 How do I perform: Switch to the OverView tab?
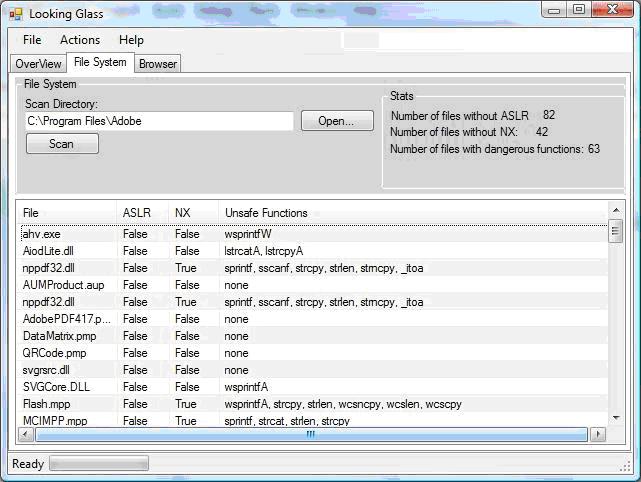(38, 64)
